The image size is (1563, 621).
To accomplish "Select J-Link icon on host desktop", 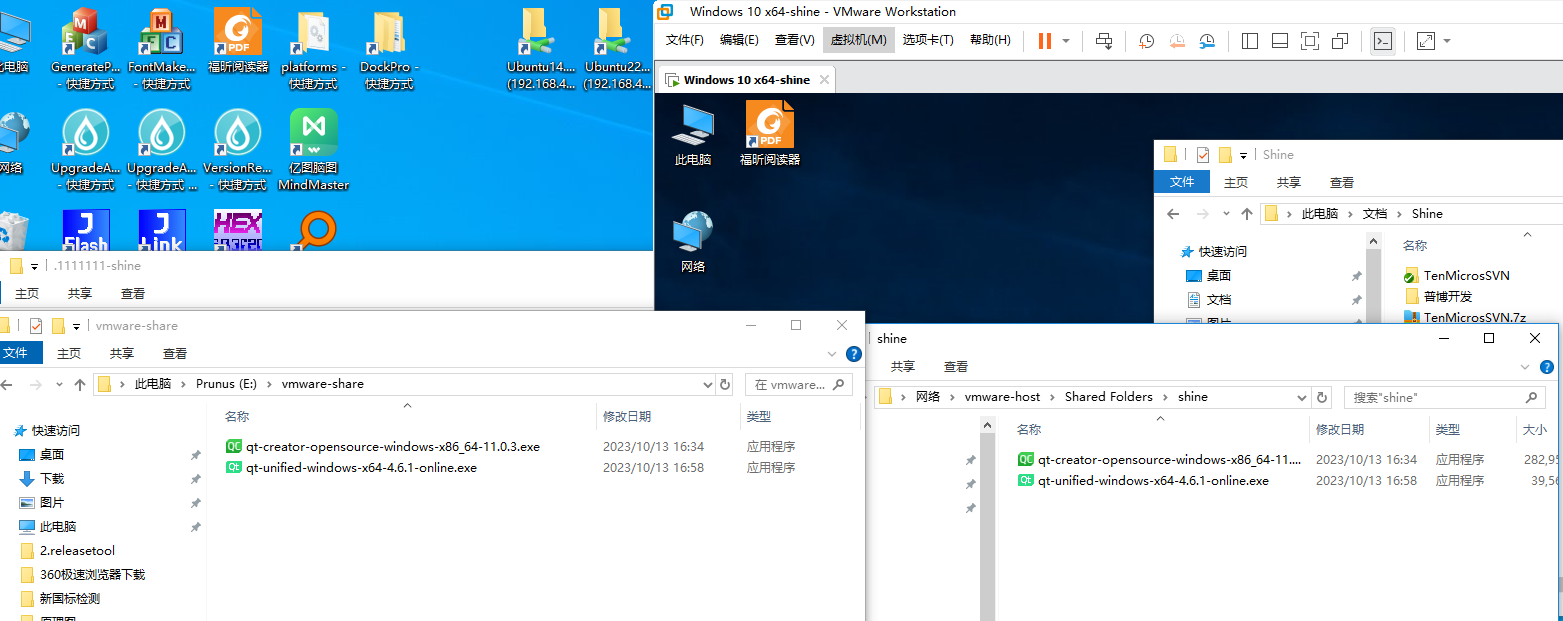I will (161, 230).
